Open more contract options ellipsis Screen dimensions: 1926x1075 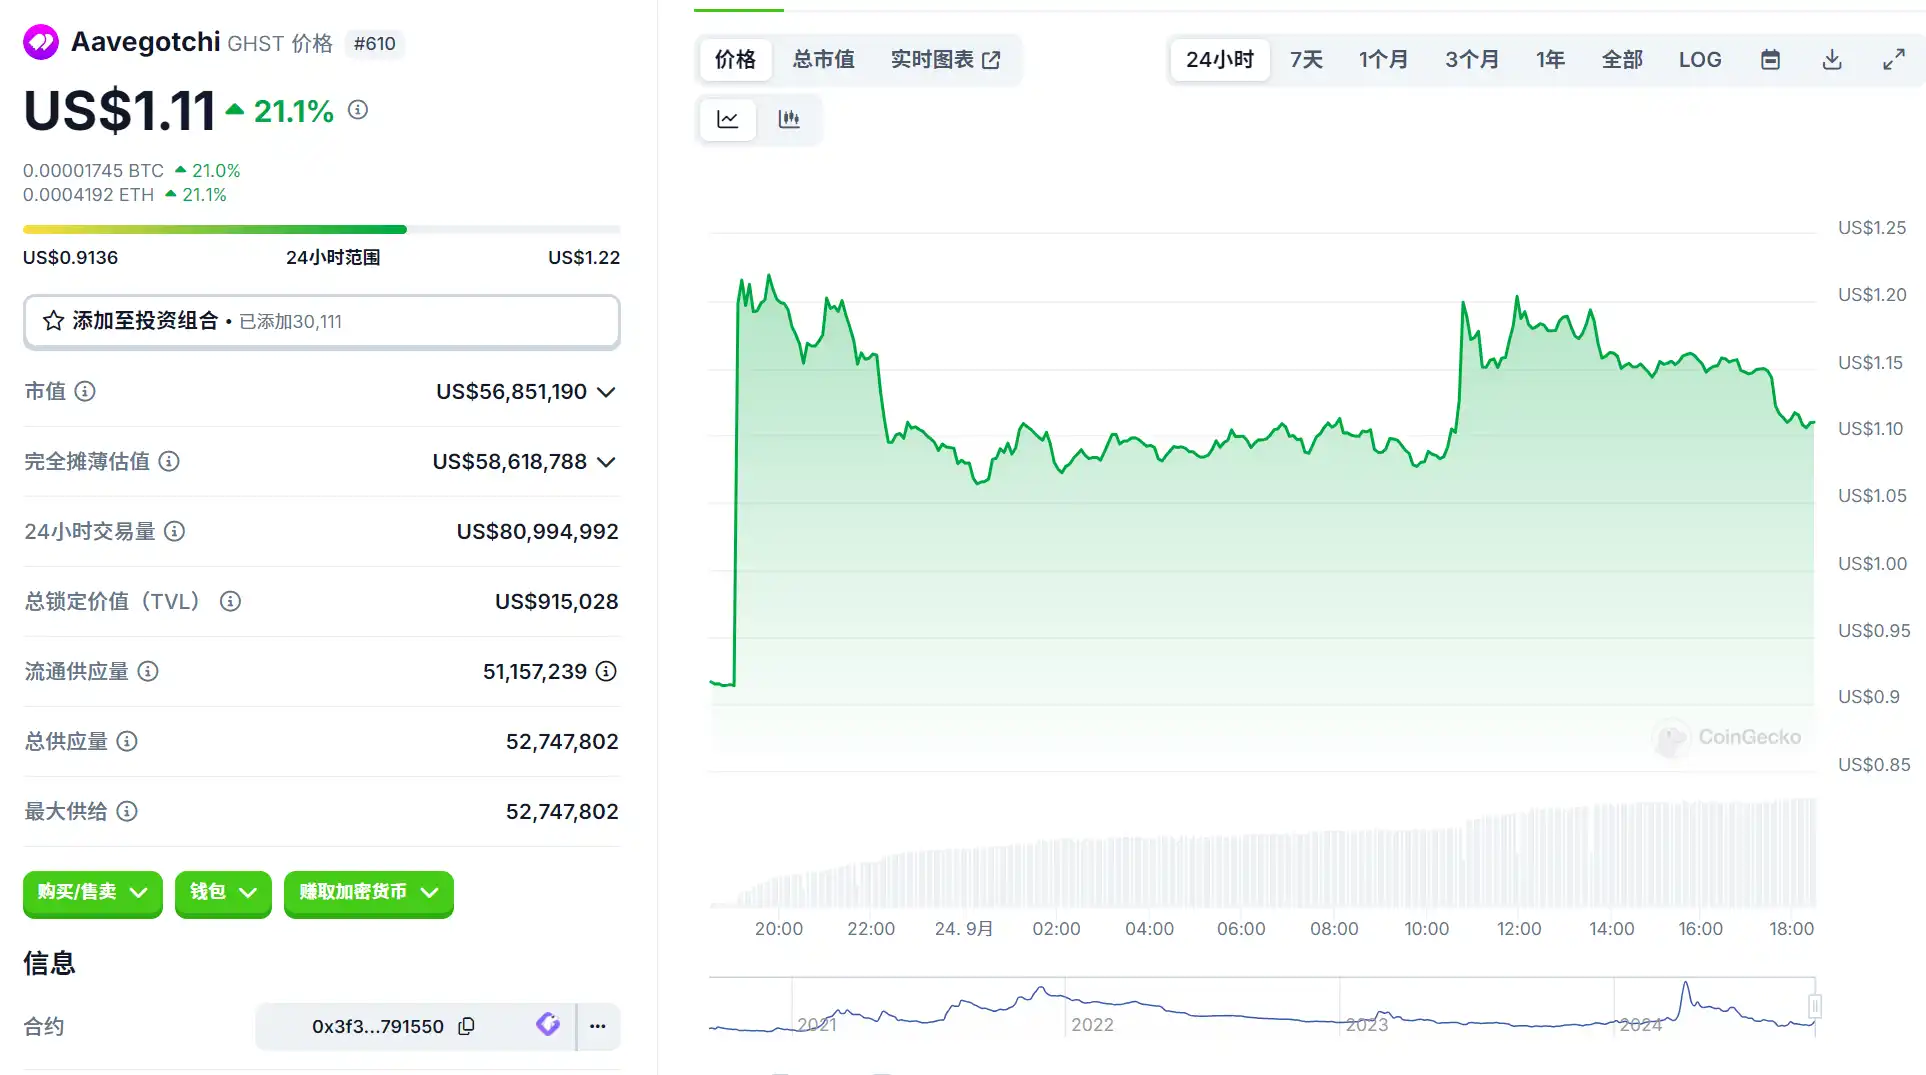point(598,1026)
